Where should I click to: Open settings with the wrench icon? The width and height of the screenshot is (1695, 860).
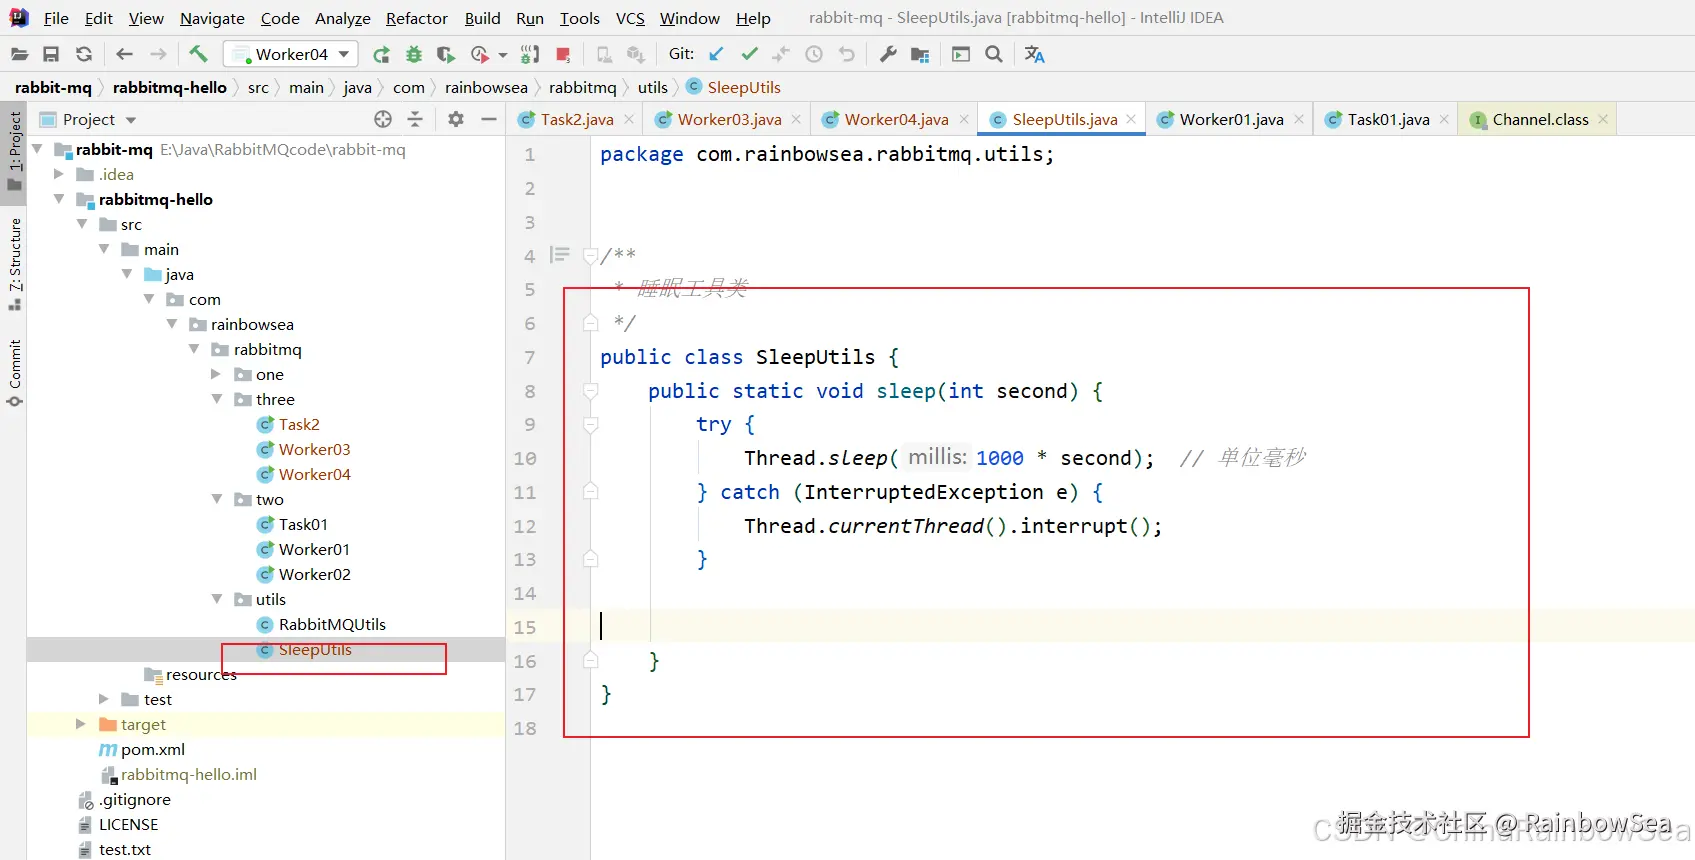tap(887, 54)
